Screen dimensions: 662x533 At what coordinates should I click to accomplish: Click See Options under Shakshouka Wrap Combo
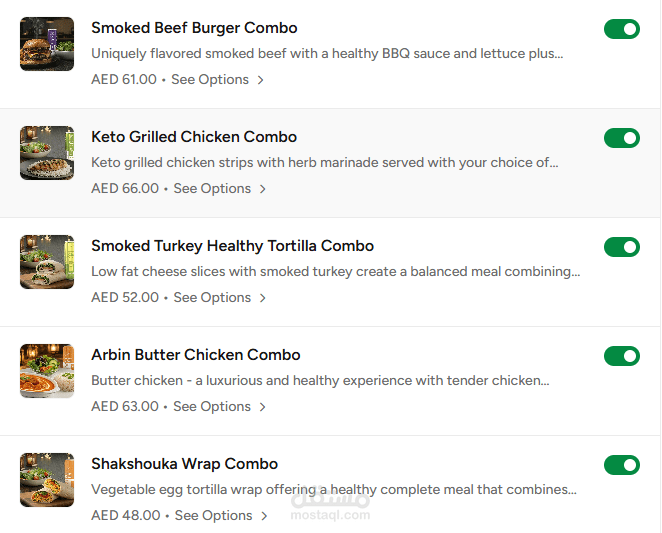pyautogui.click(x=213, y=516)
